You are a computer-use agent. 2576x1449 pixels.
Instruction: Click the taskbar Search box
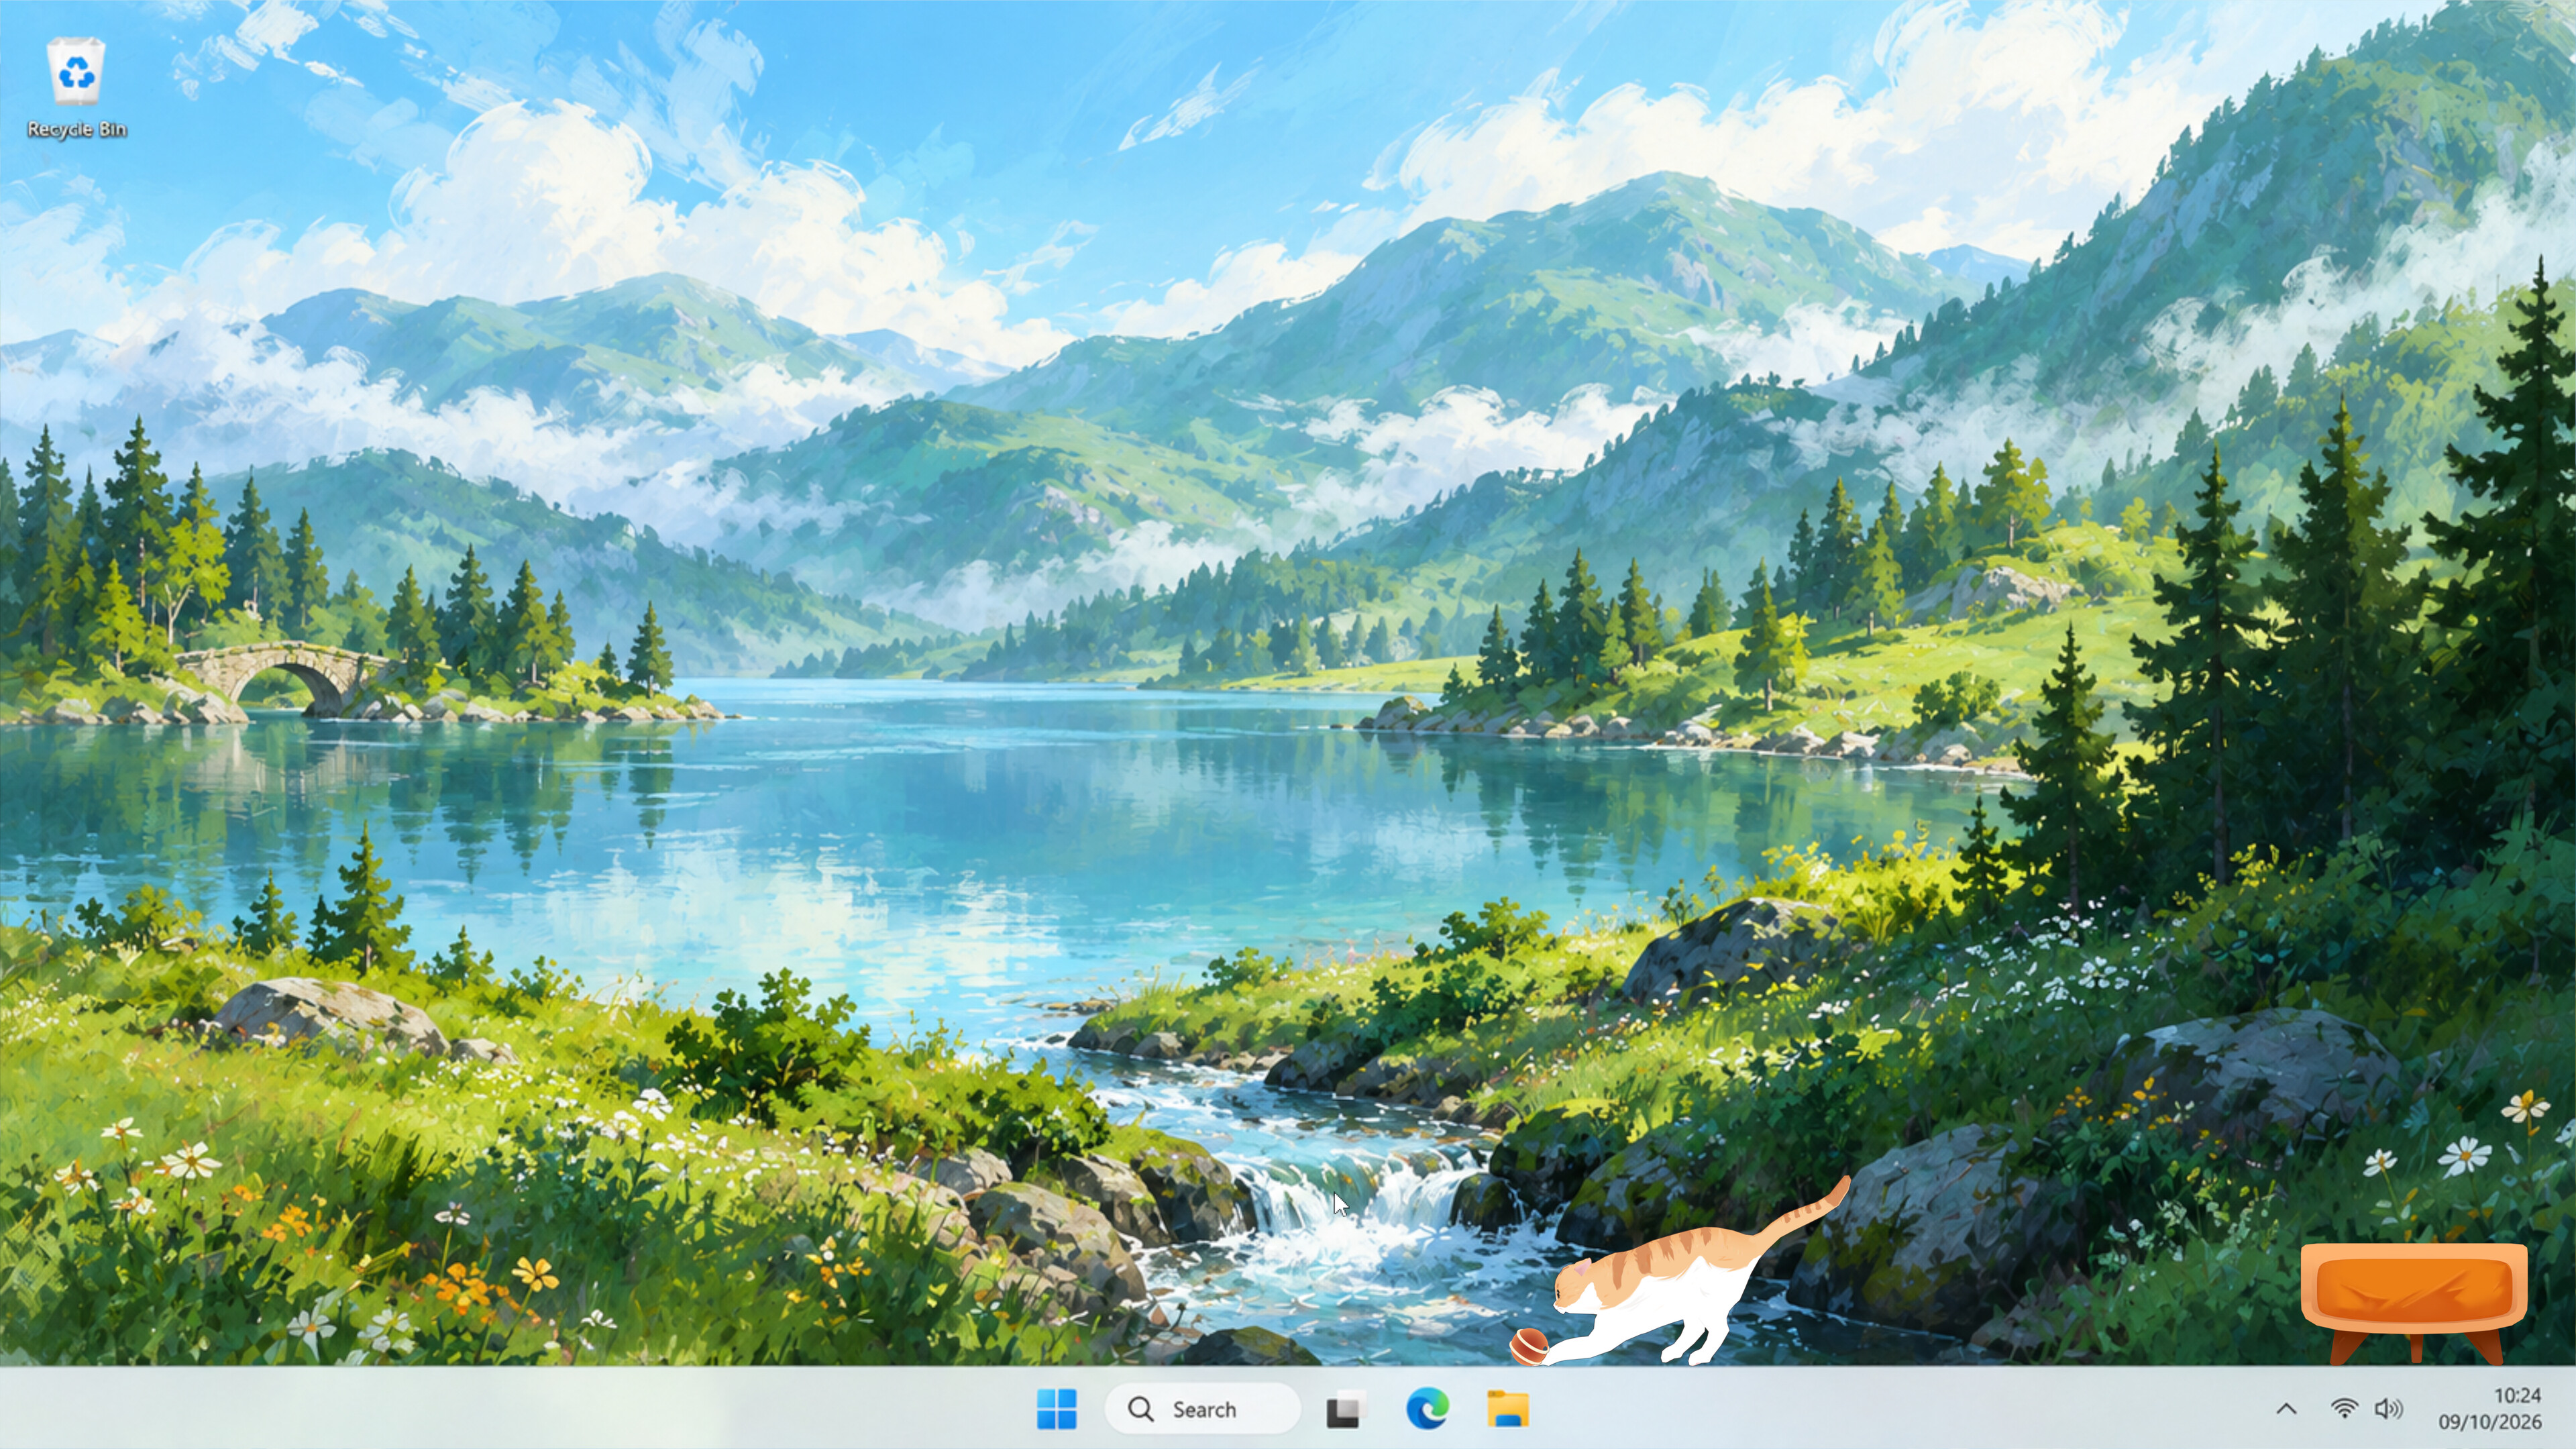tap(1202, 1409)
